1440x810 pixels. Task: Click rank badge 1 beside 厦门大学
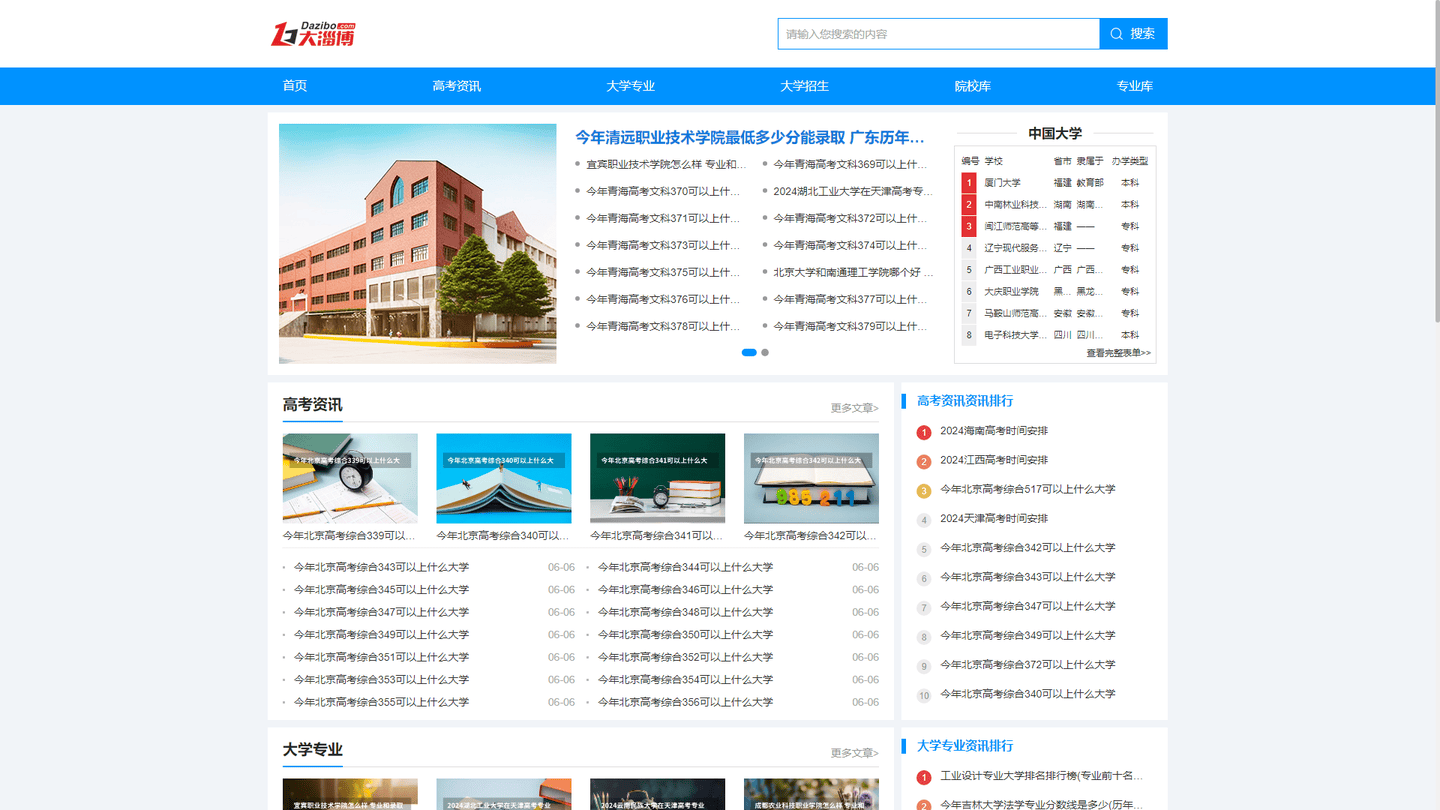(969, 183)
